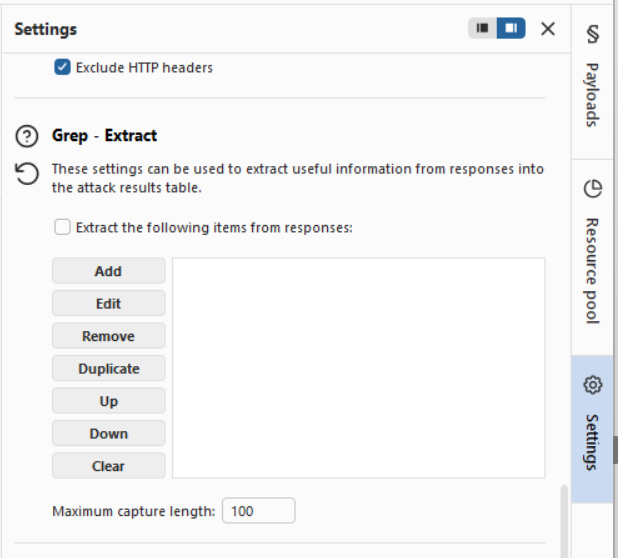The width and height of the screenshot is (618, 558).
Task: Enable Extract the following items from responses
Action: 62,227
